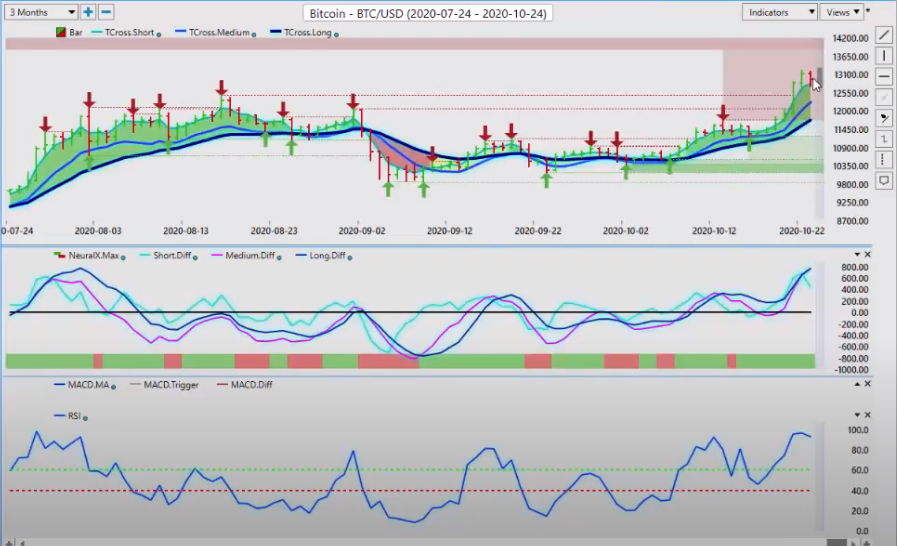Toggle the Bar series legend swatch
Screen dimensions: 897x546
click(61, 33)
